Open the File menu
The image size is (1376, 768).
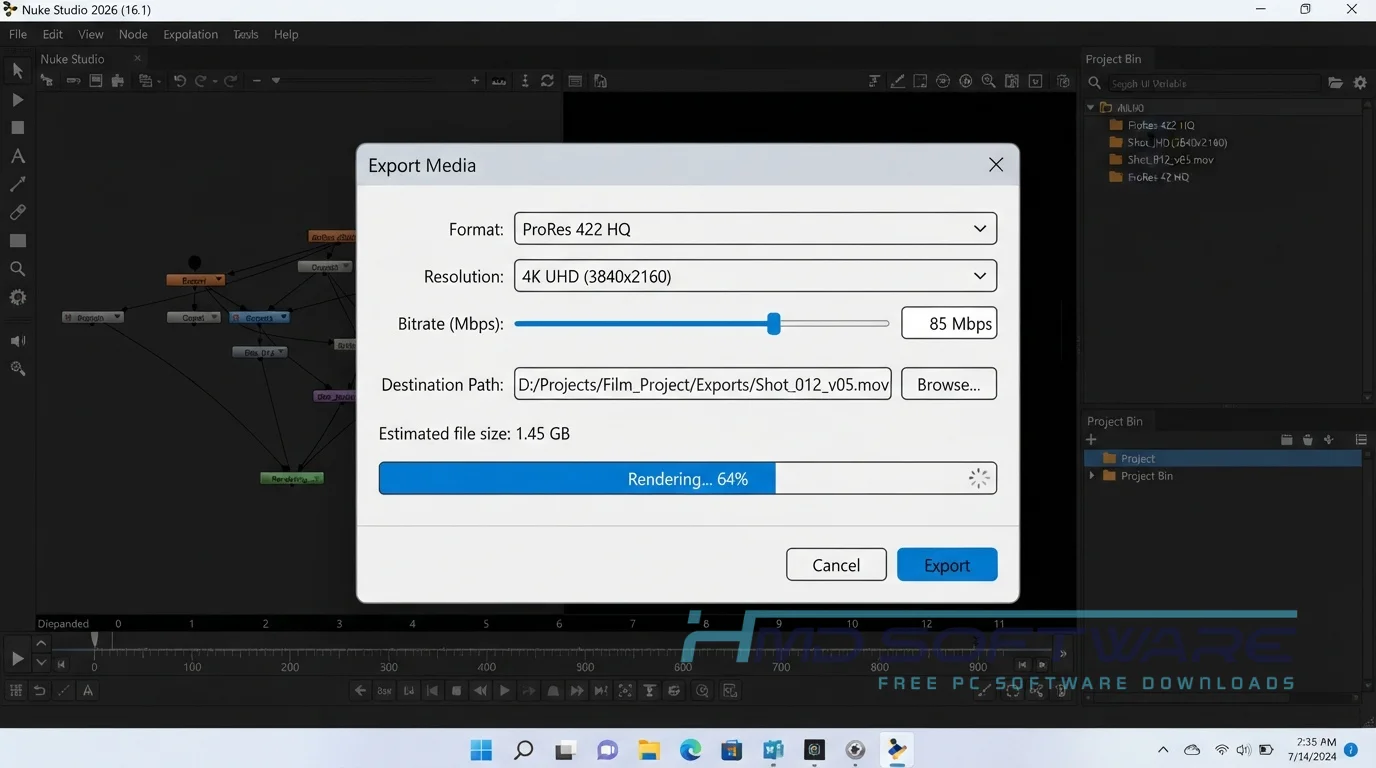tap(18, 34)
